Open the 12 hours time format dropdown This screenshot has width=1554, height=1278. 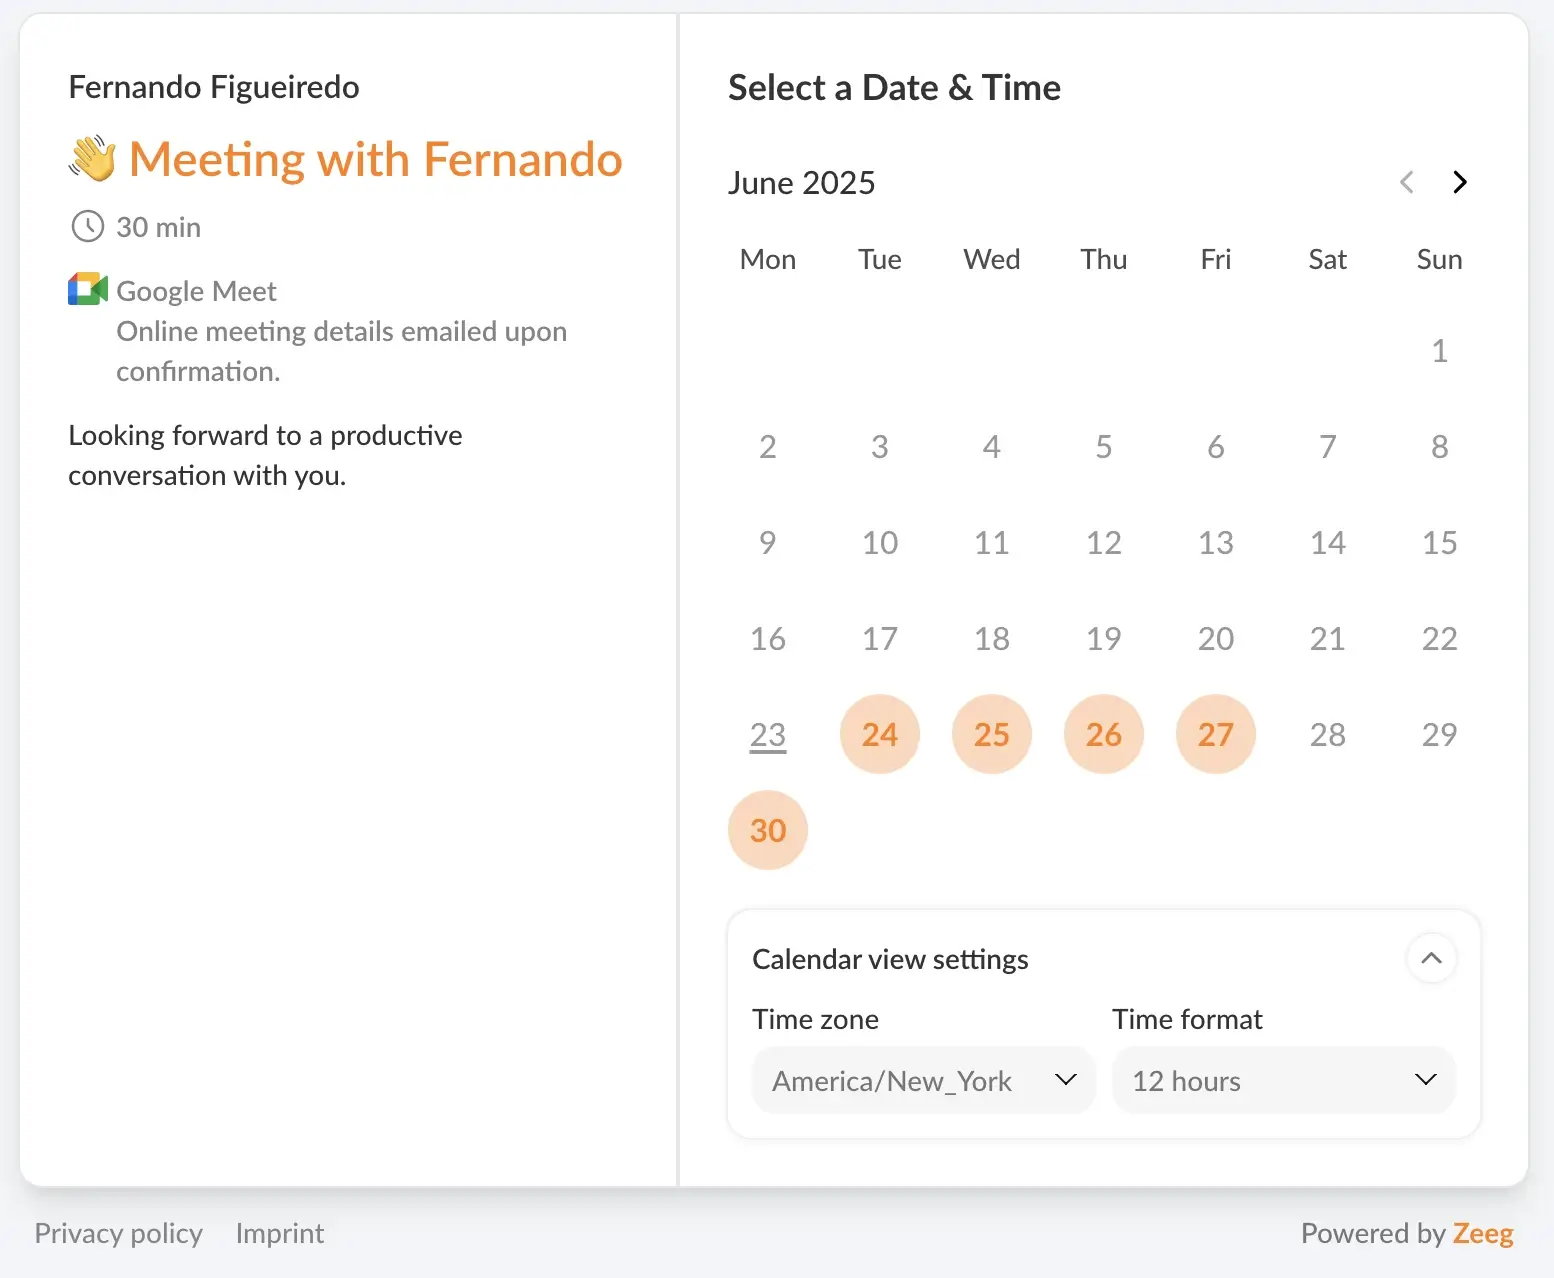(x=1284, y=1080)
